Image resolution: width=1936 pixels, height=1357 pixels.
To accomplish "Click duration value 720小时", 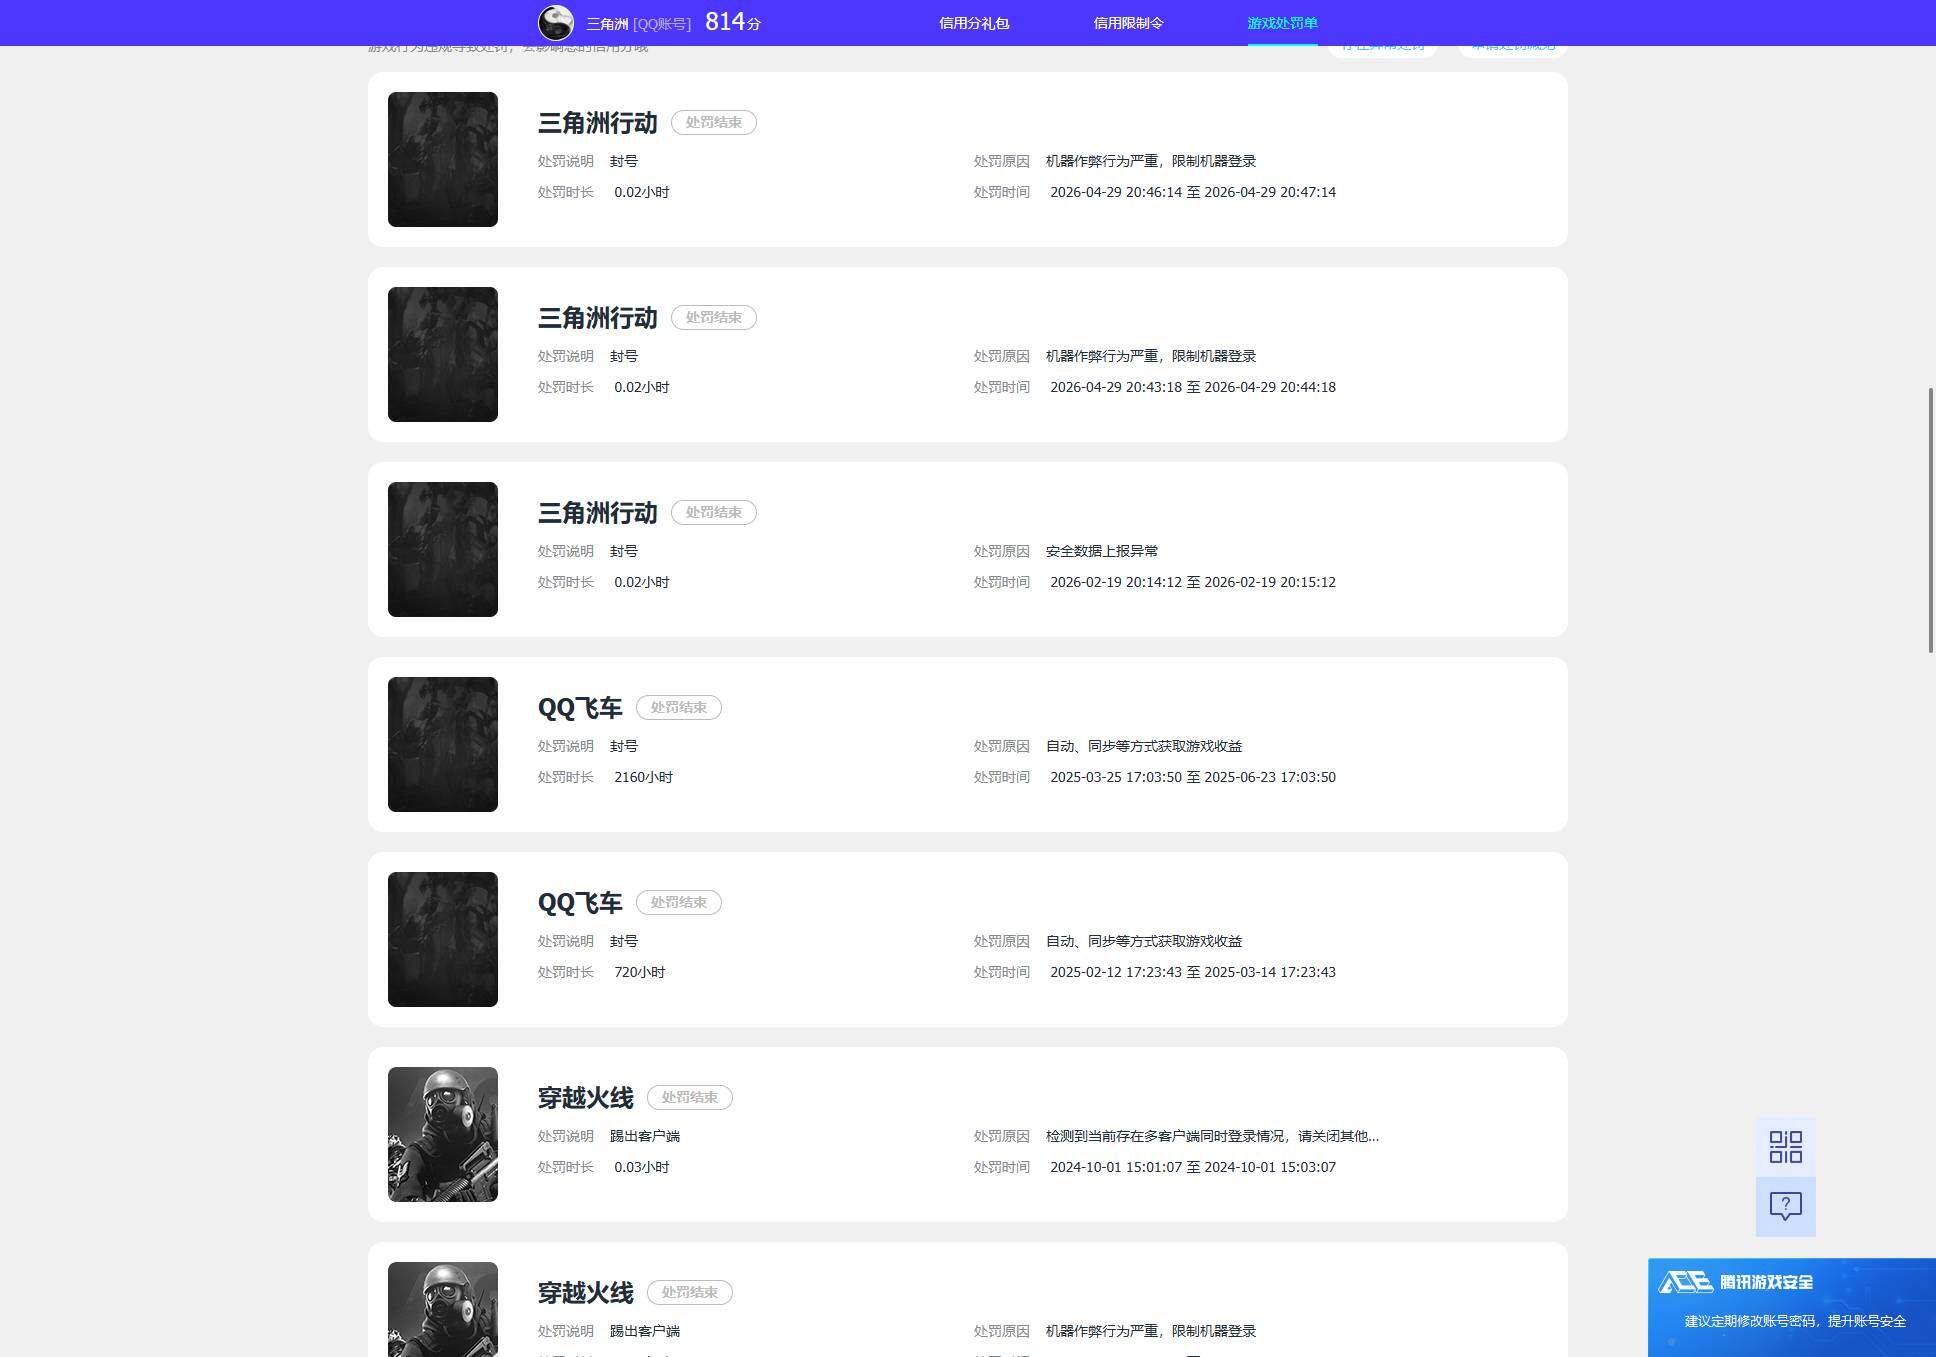I will [640, 972].
